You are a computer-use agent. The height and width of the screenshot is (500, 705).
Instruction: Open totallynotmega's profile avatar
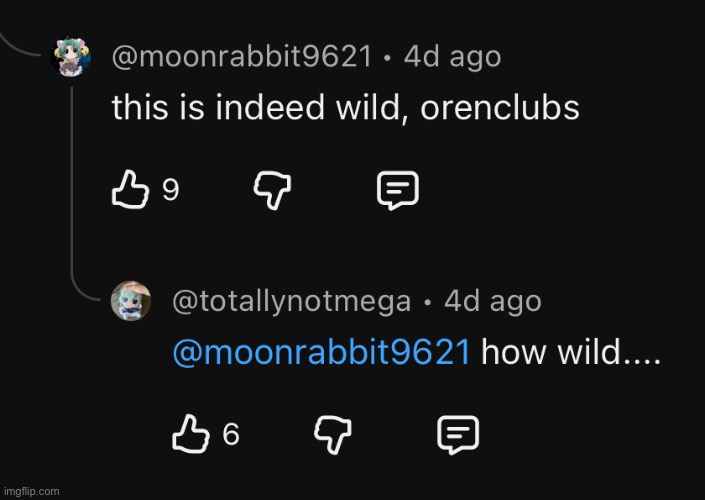click(131, 301)
